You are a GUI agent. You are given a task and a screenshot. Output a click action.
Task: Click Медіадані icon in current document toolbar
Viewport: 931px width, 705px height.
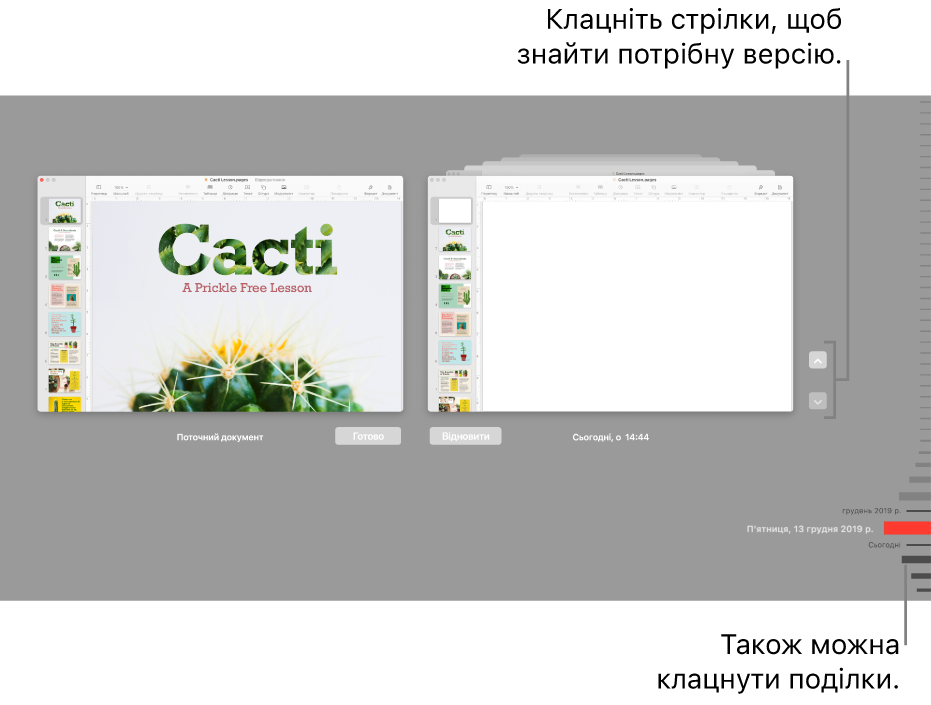pos(284,187)
